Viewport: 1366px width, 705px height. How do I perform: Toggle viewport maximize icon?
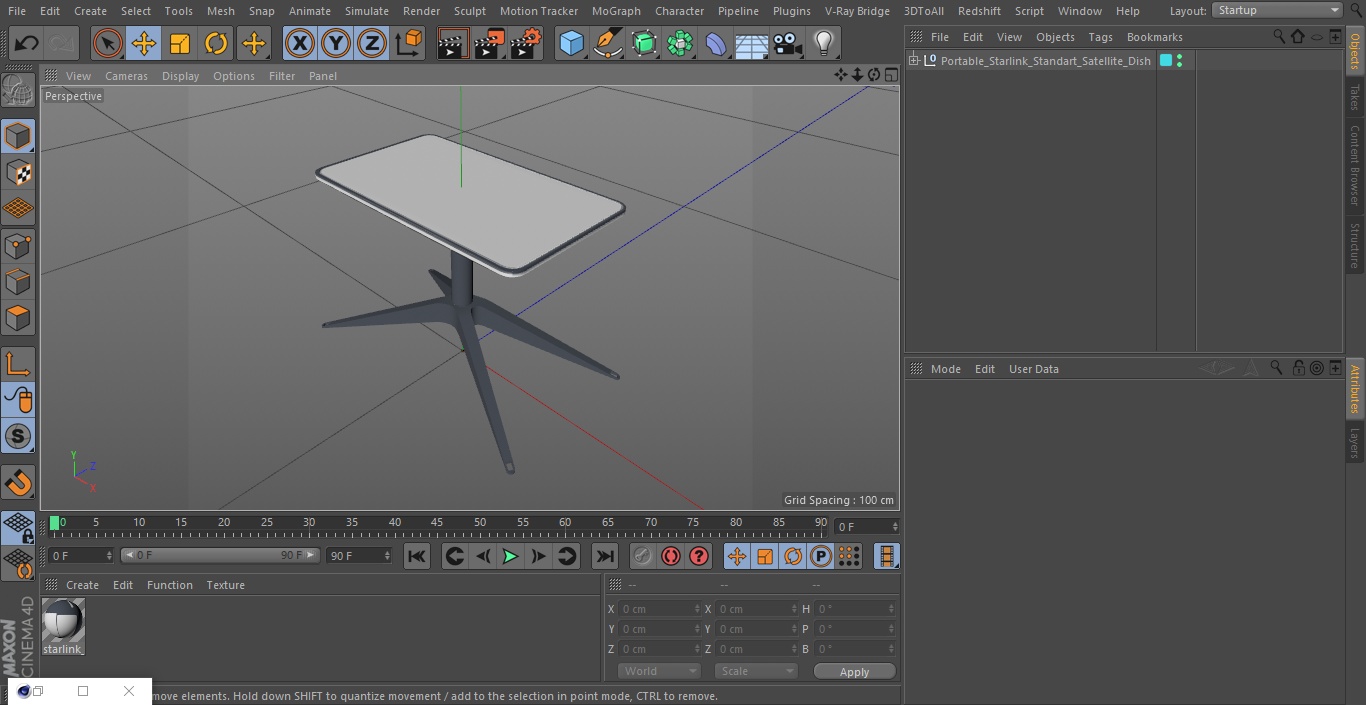point(890,75)
